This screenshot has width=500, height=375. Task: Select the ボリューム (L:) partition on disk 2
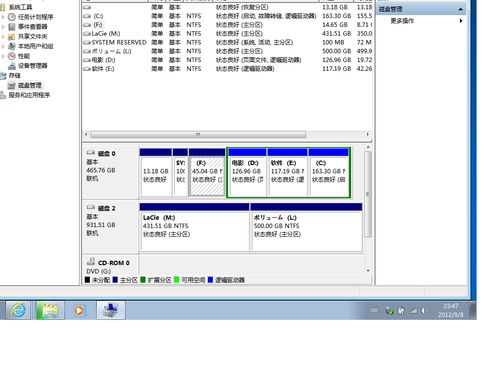click(306, 227)
